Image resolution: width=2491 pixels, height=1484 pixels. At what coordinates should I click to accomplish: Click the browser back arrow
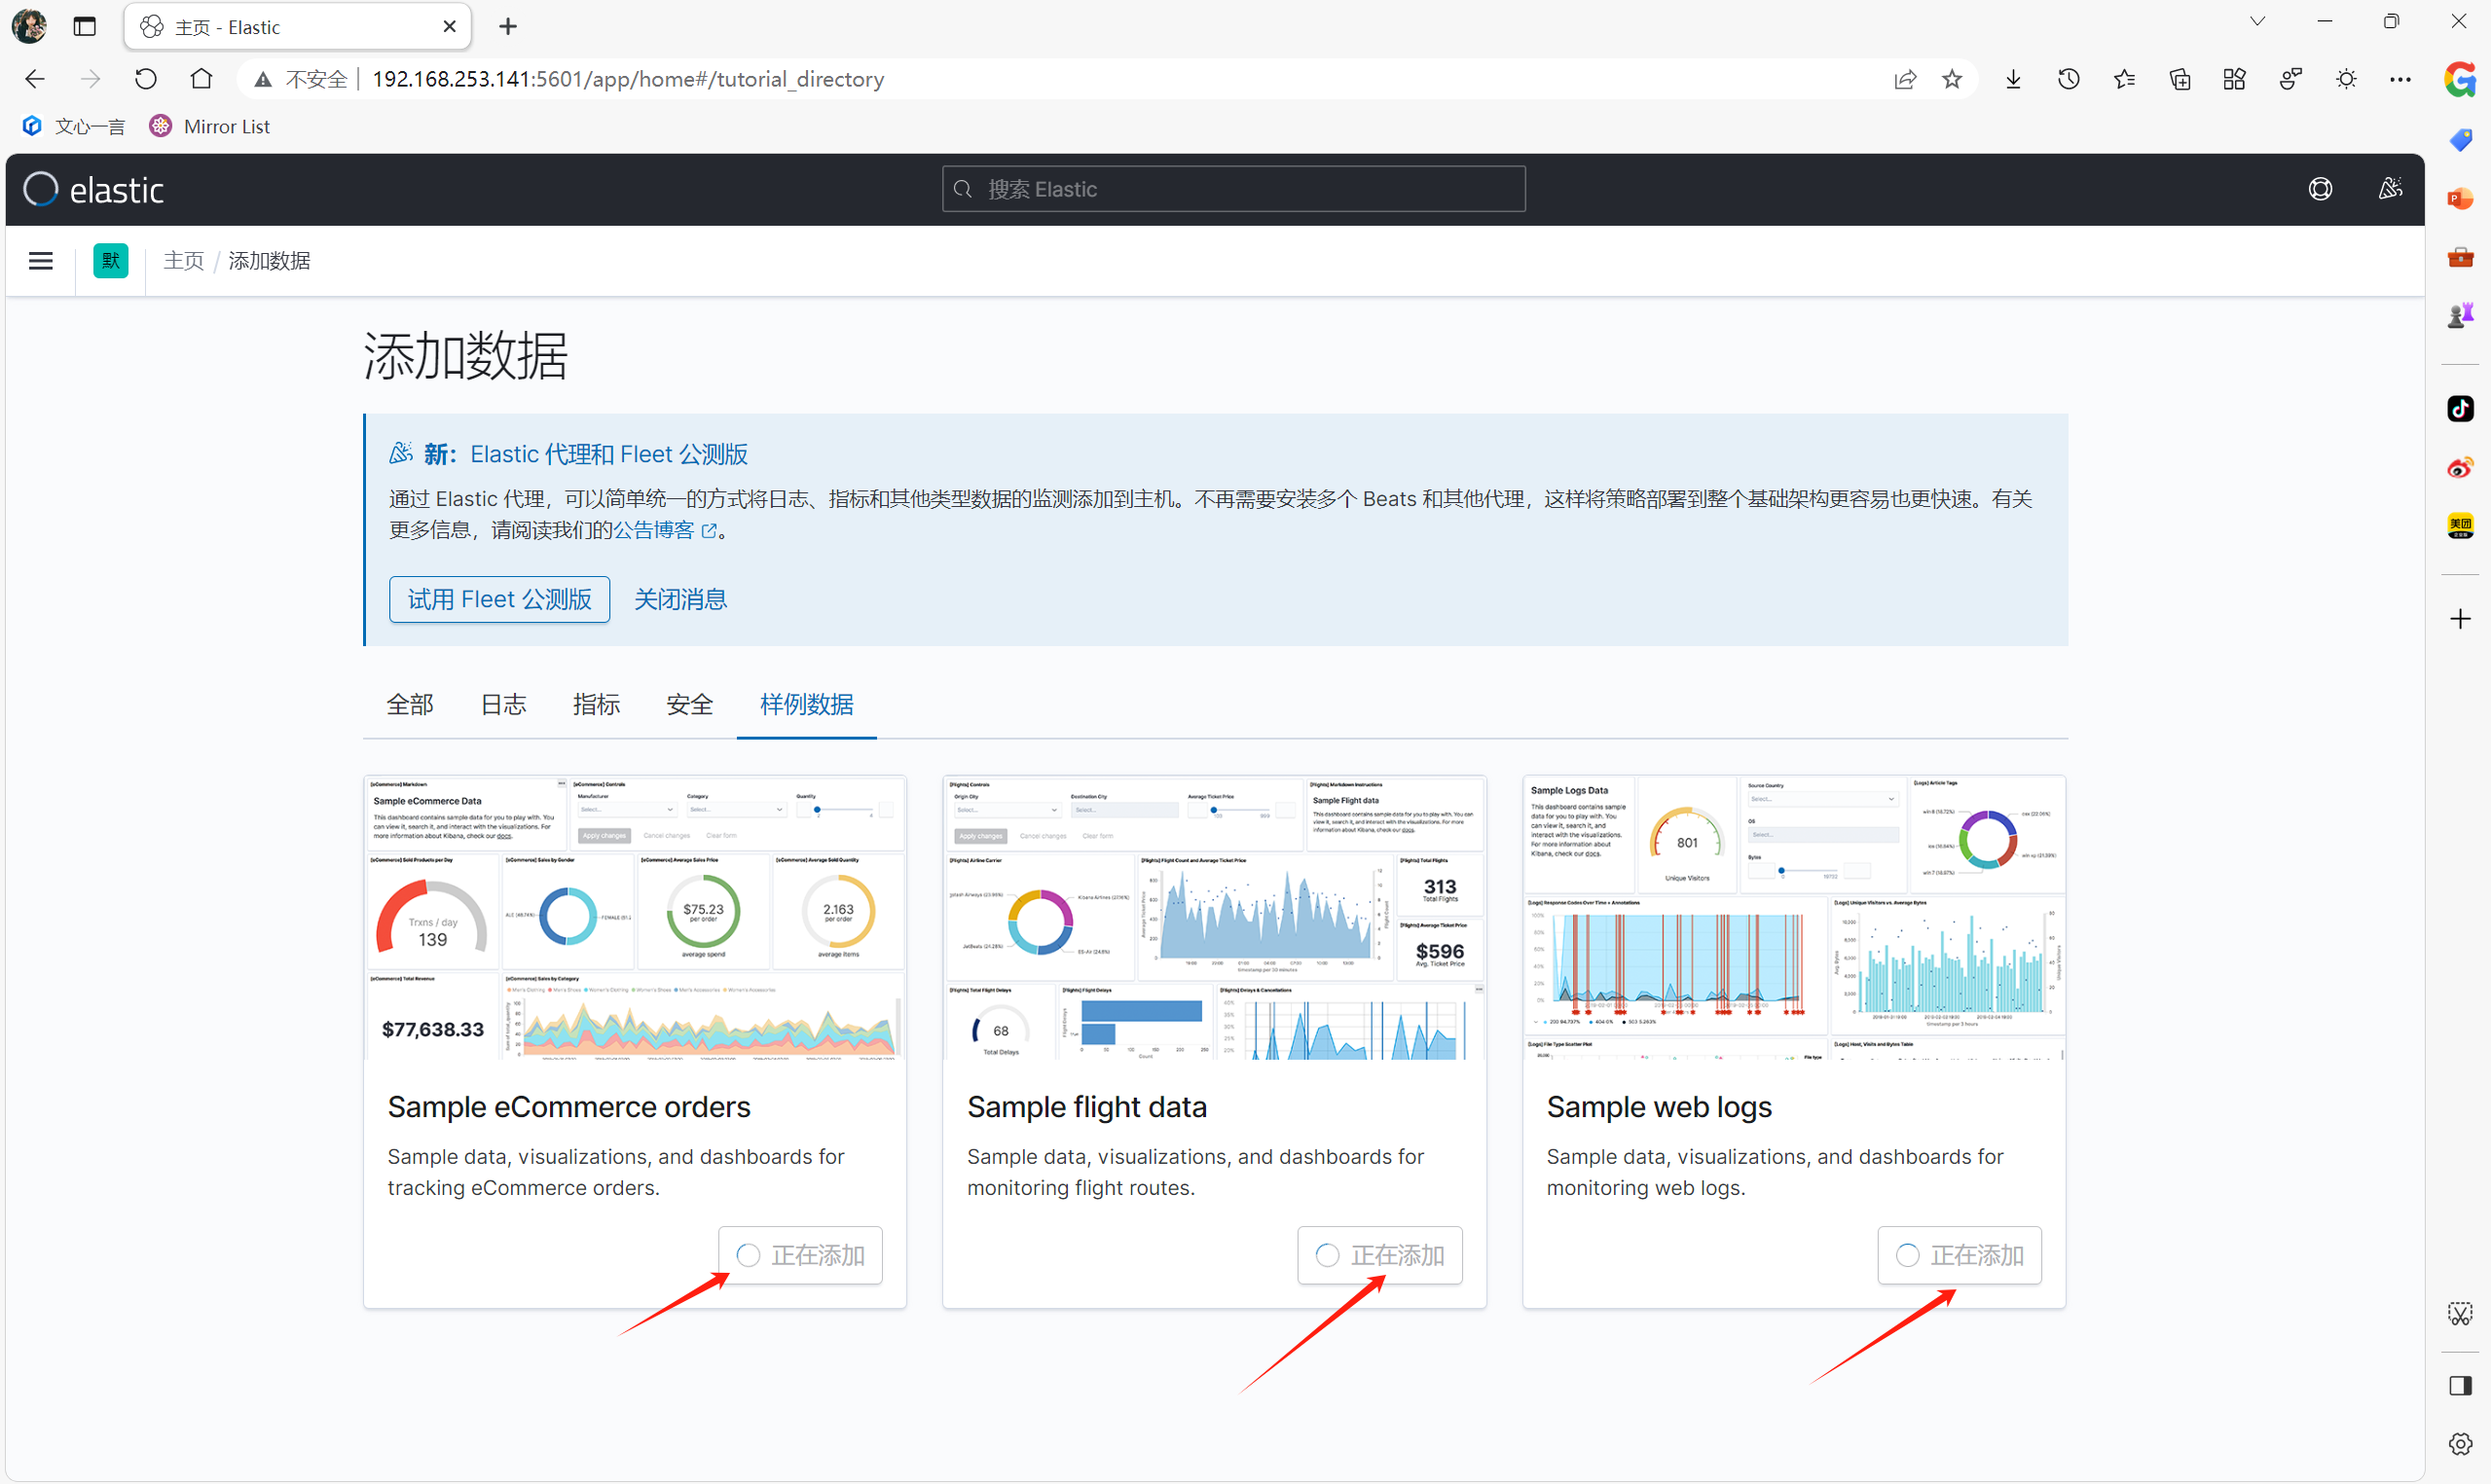pyautogui.click(x=35, y=79)
